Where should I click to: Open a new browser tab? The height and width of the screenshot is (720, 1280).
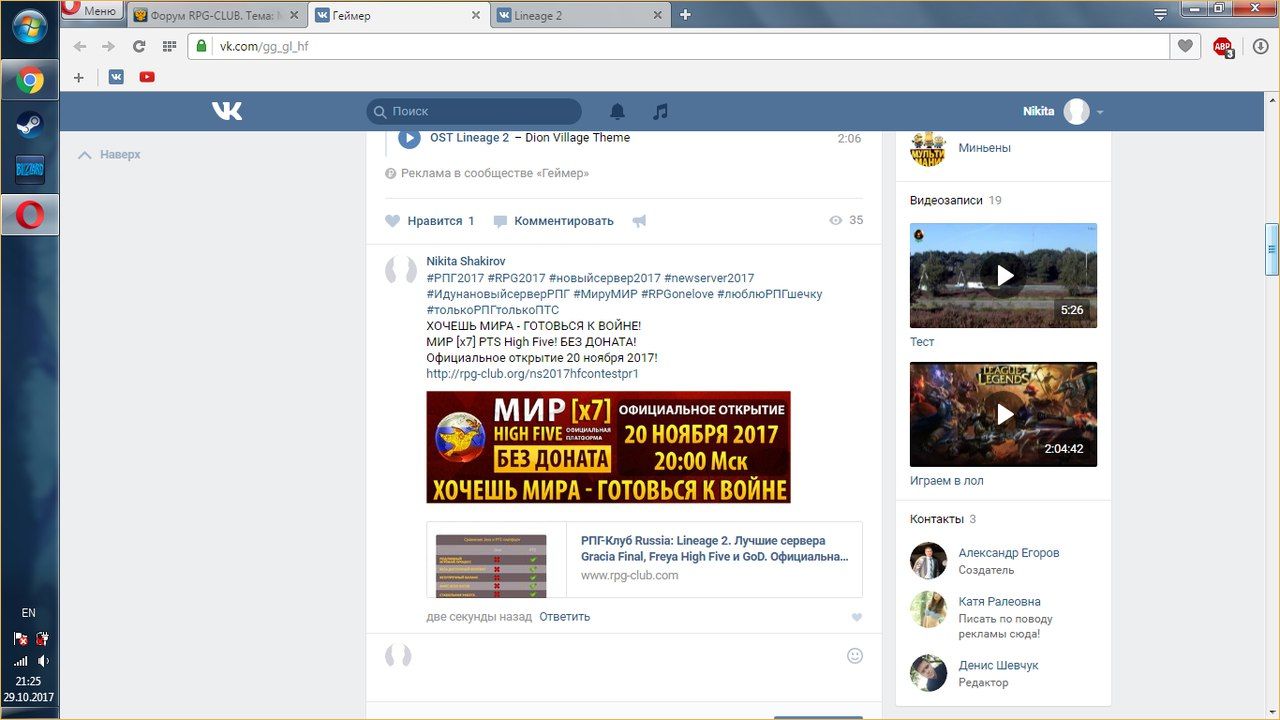pyautogui.click(x=685, y=15)
